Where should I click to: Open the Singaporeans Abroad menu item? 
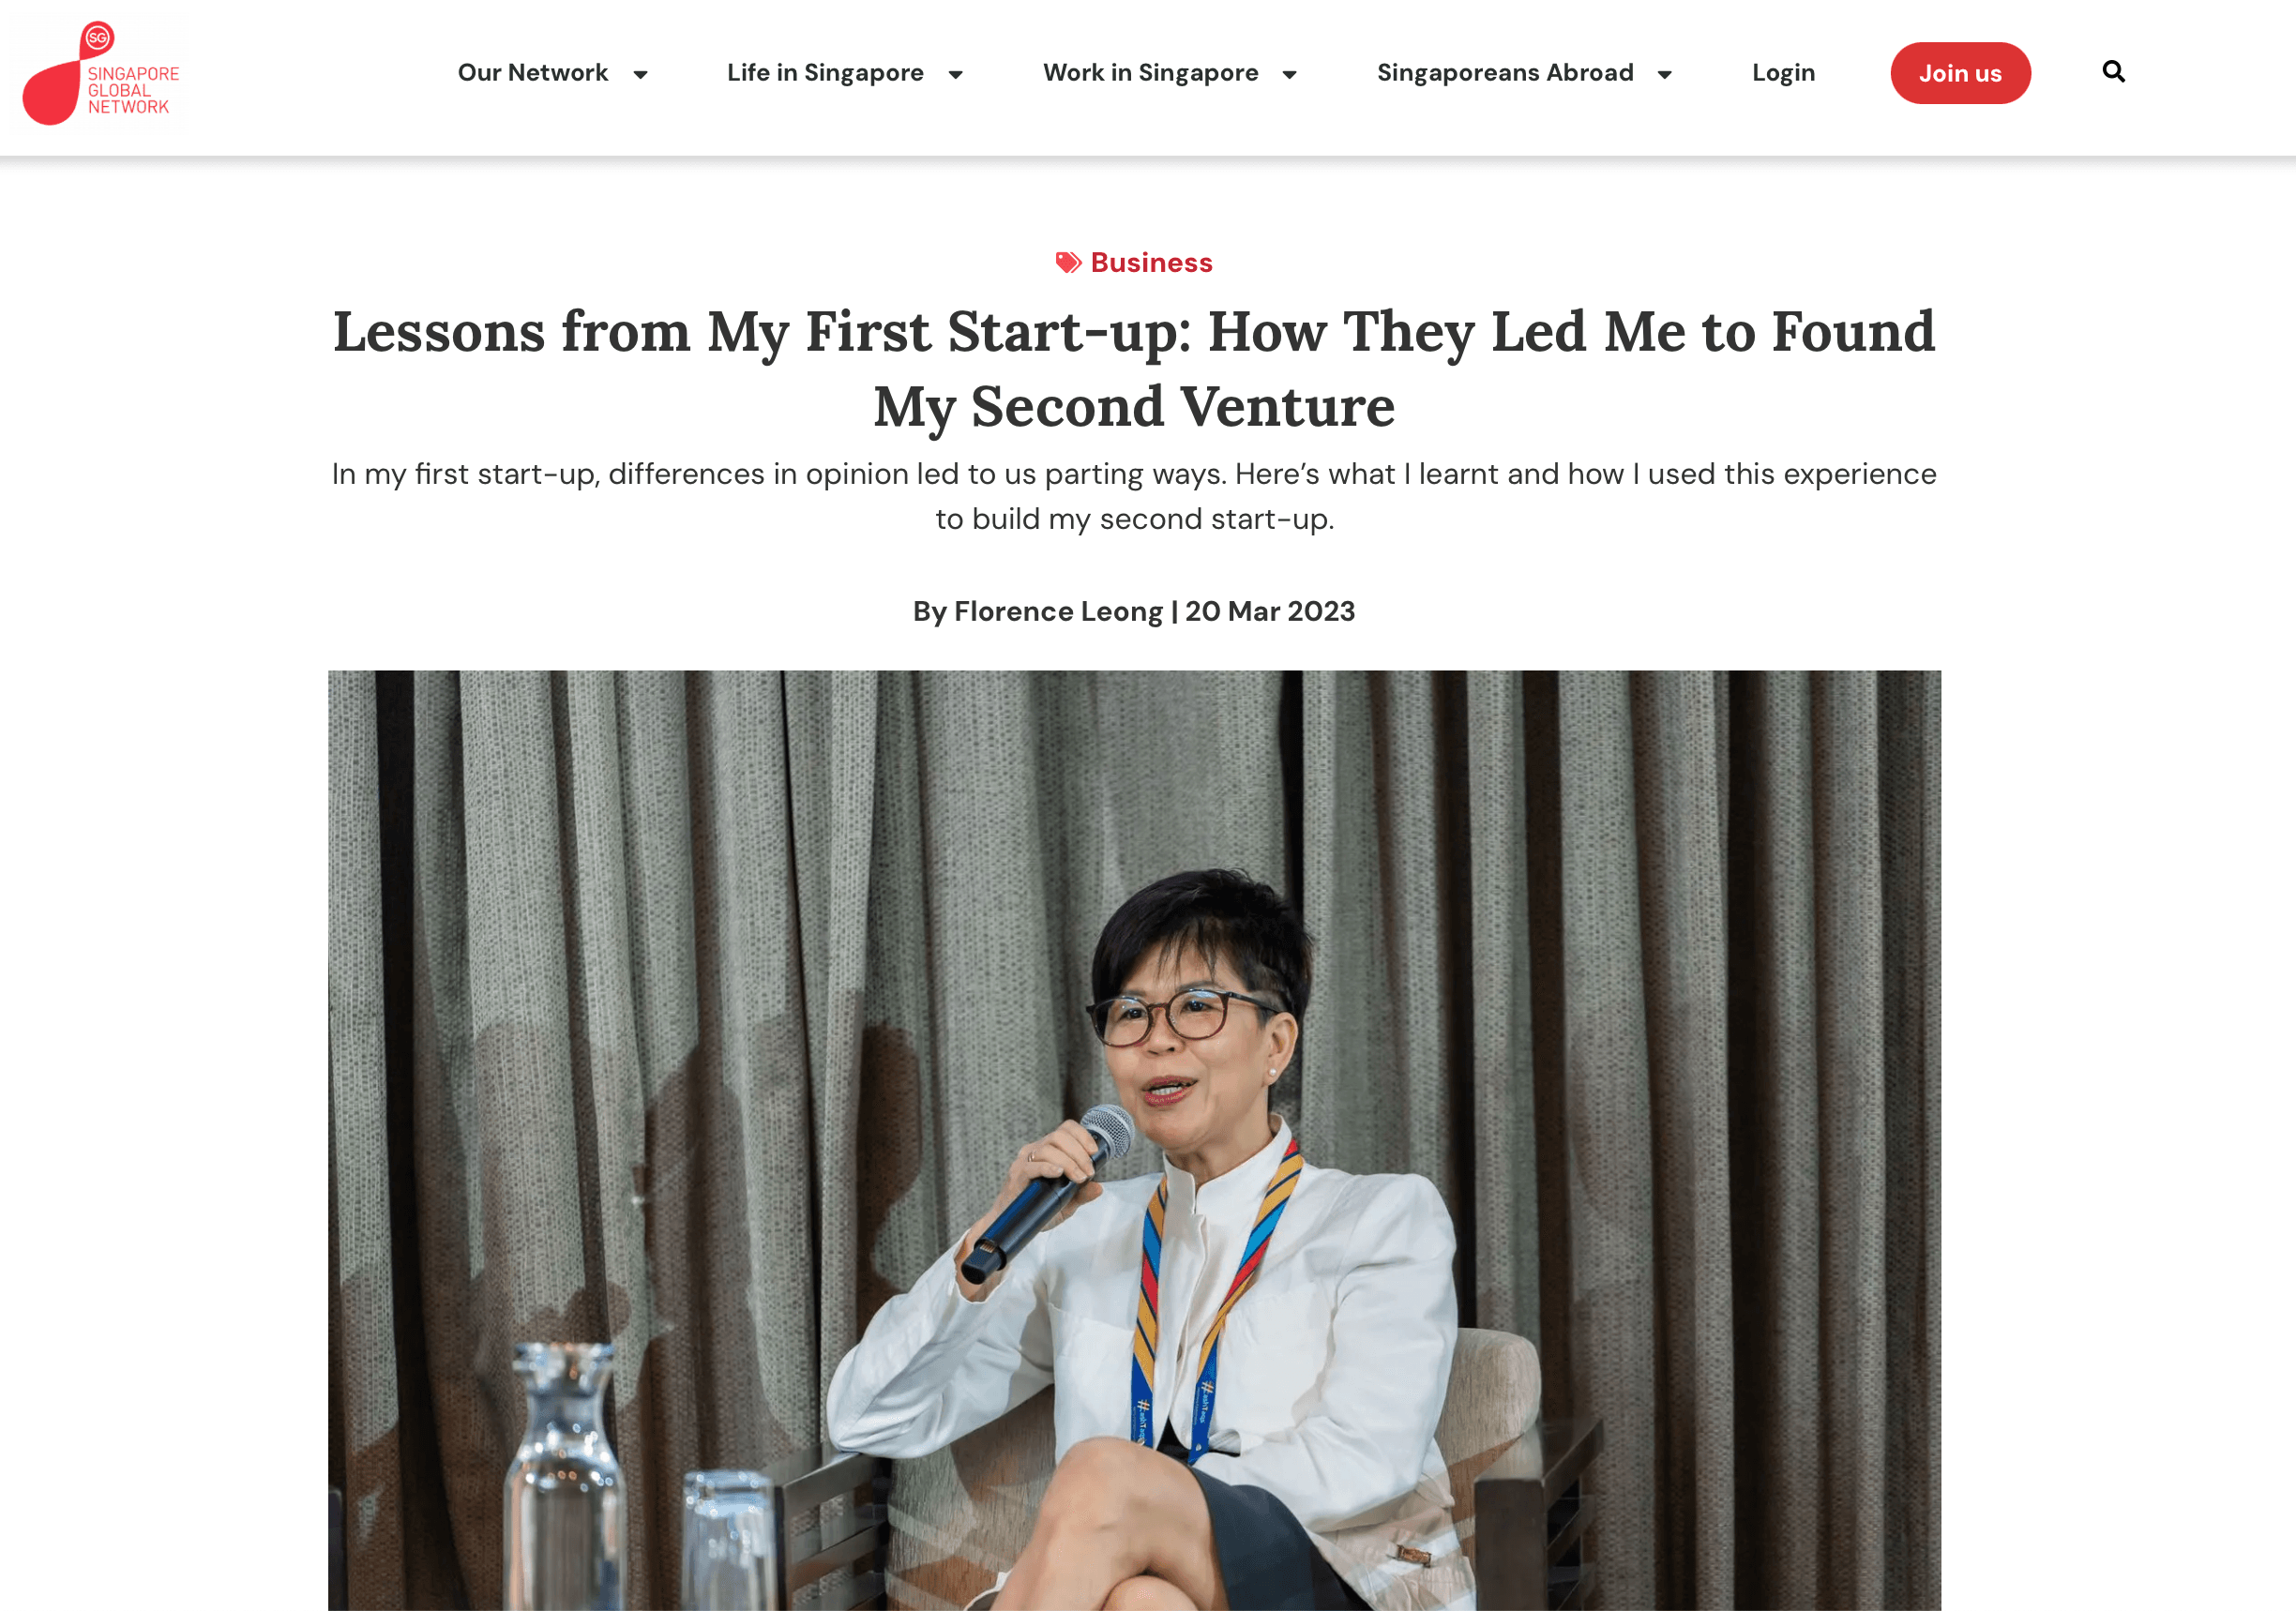coord(1505,73)
